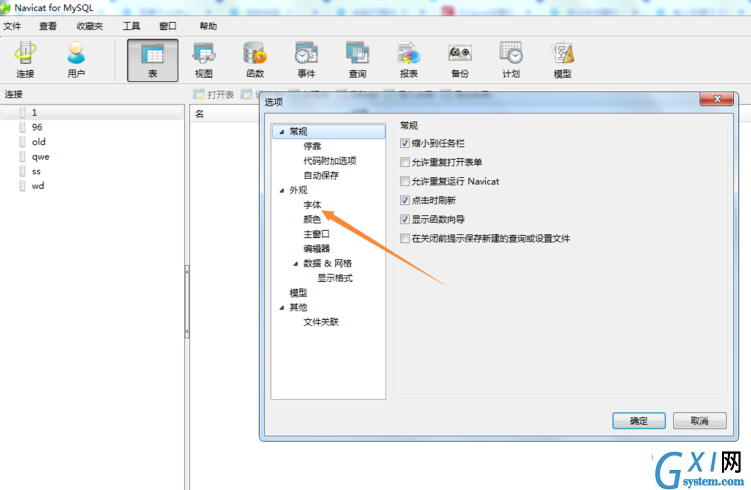Close the 选项 dialog with X
Screen dimensions: 751x490
[x=717, y=99]
